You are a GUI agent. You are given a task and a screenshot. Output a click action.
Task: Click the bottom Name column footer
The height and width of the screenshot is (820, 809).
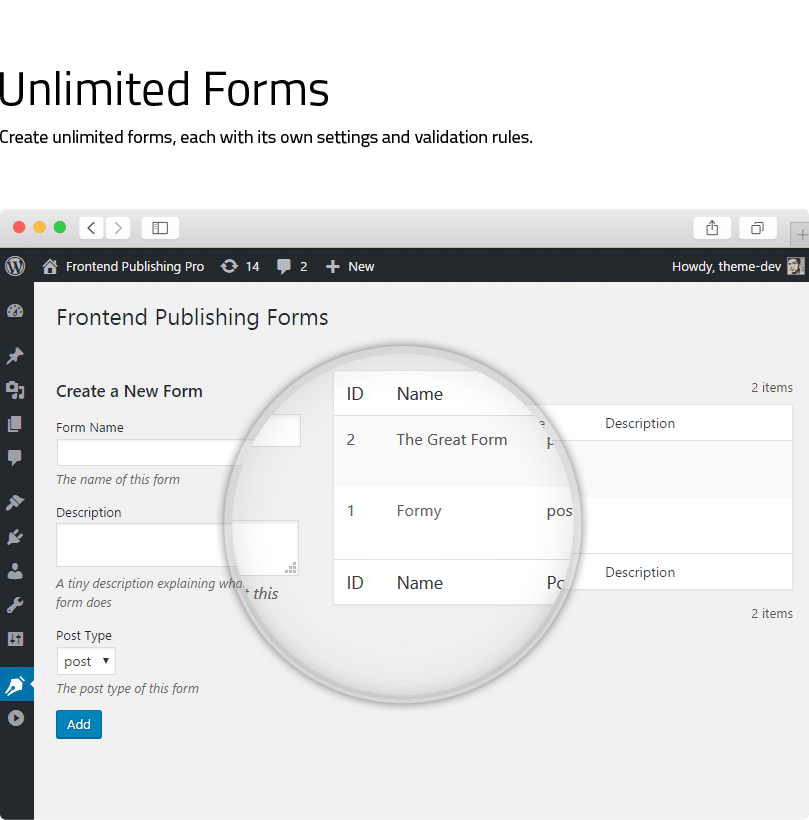420,583
